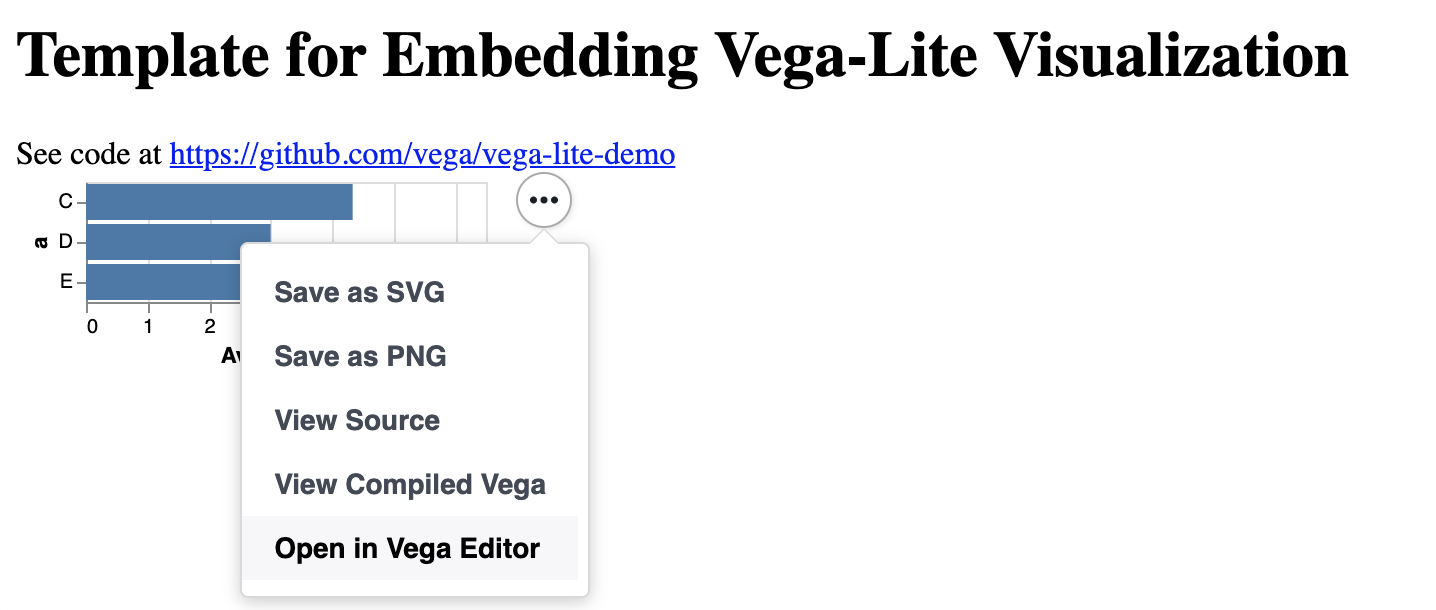
Task: Click the y-axis title "a"
Action: tap(41, 242)
